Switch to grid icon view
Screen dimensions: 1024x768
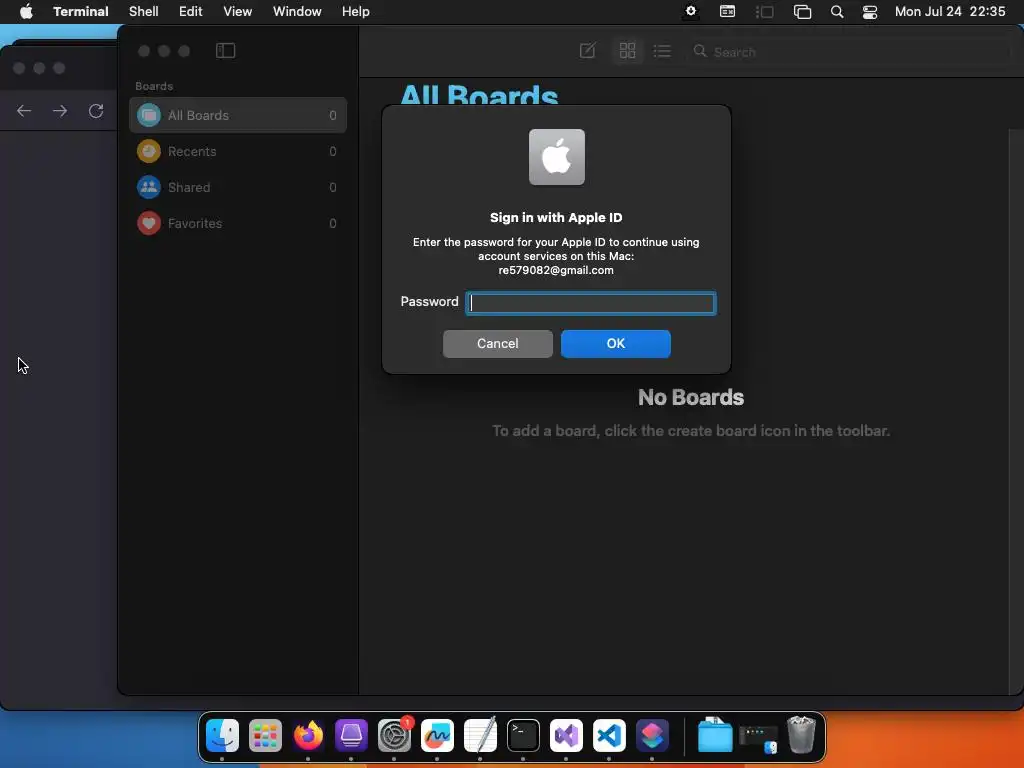pyautogui.click(x=628, y=51)
